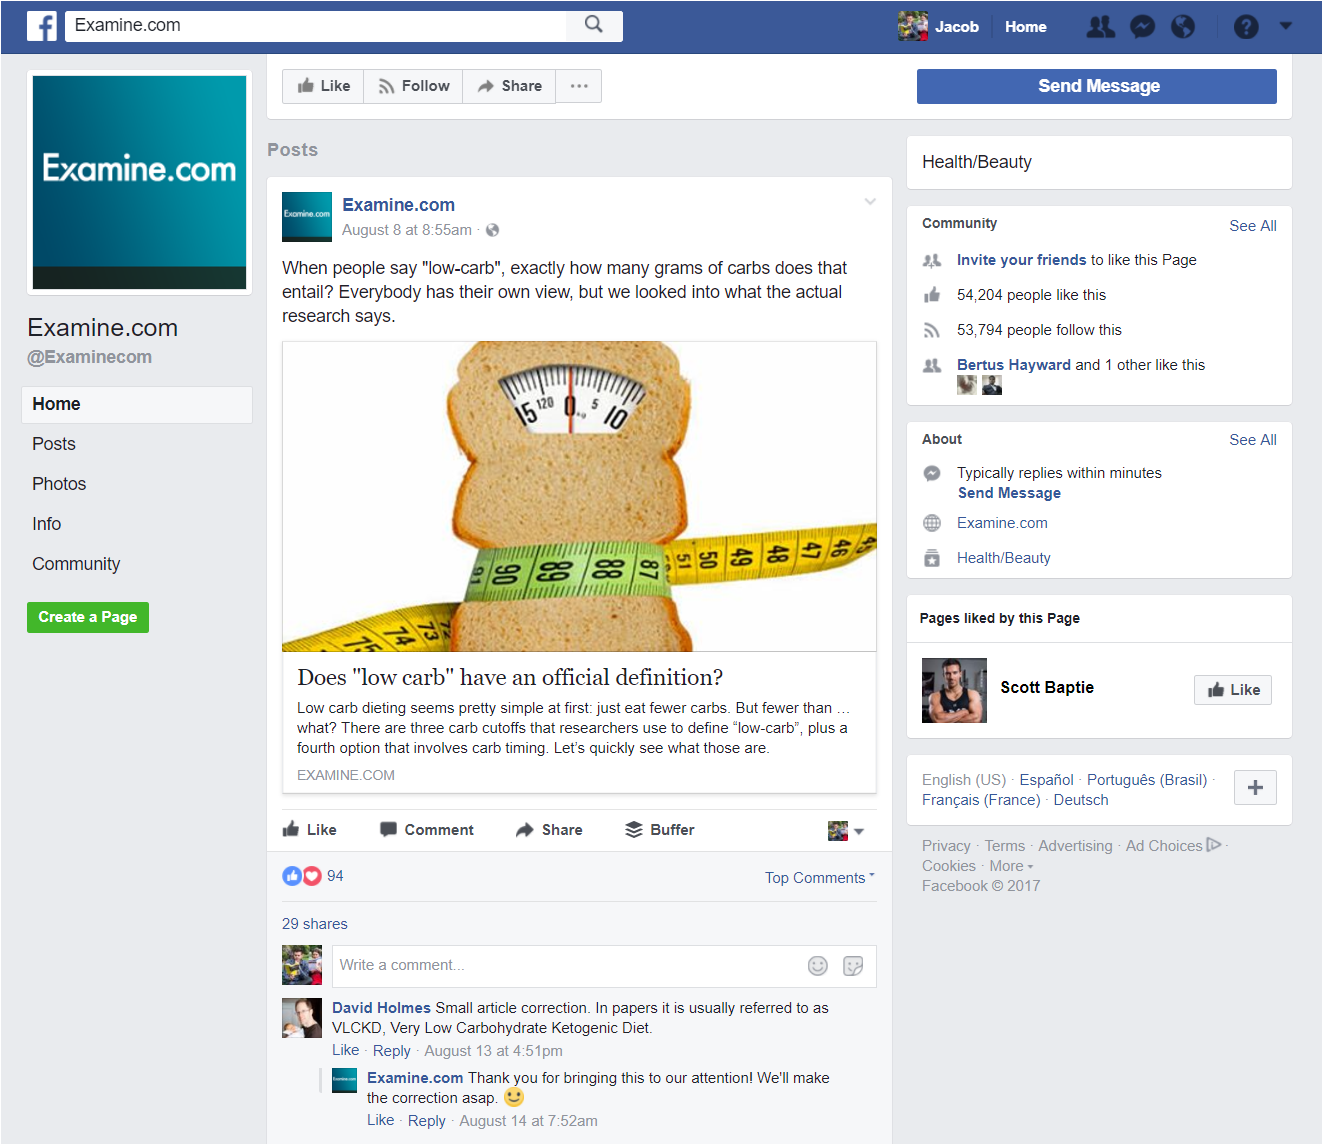Open the post timestamp August 8 at 8:55am
The image size is (1322, 1144).
407,230
